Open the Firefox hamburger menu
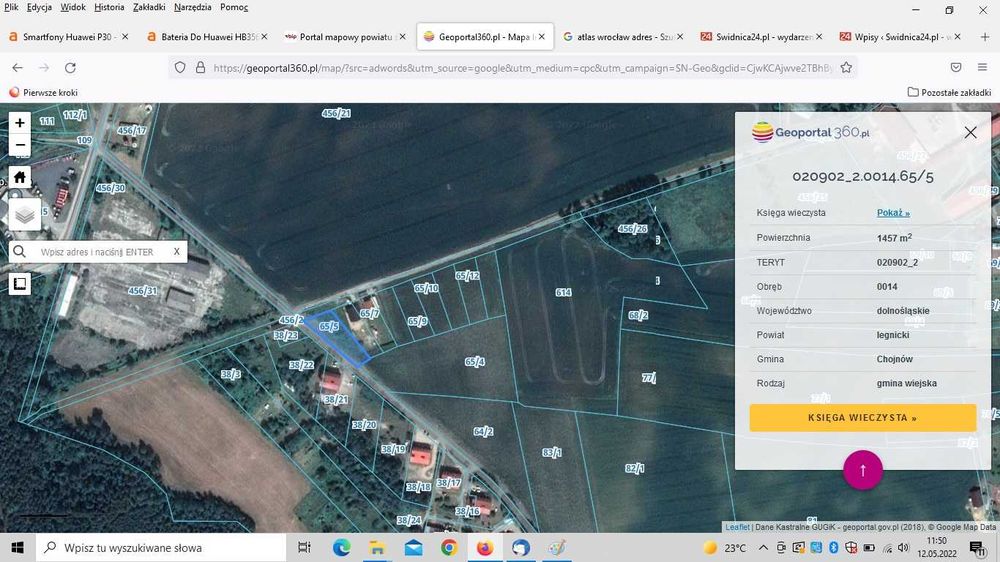This screenshot has width=1000, height=562. point(982,68)
